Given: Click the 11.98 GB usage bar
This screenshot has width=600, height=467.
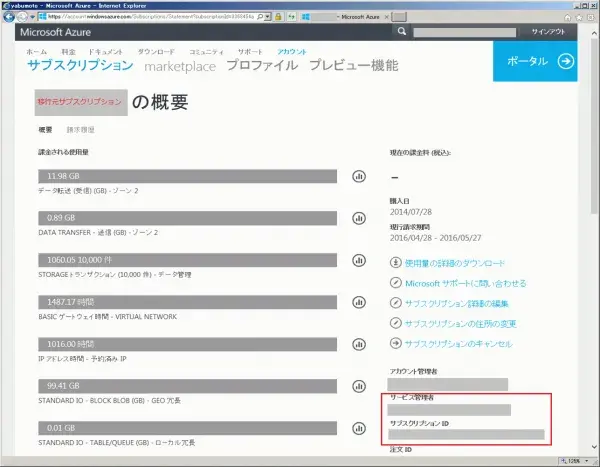Looking at the screenshot, I should click(x=188, y=176).
